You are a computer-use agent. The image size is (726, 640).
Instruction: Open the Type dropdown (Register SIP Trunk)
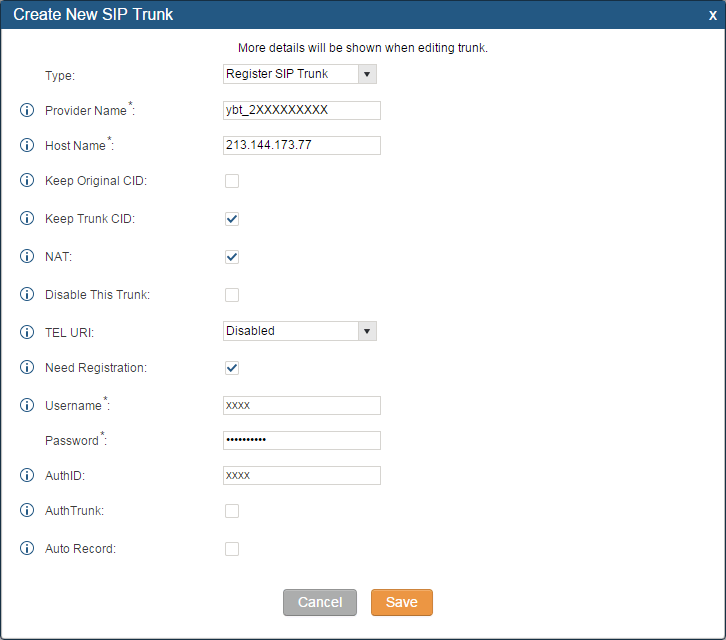[x=299, y=74]
